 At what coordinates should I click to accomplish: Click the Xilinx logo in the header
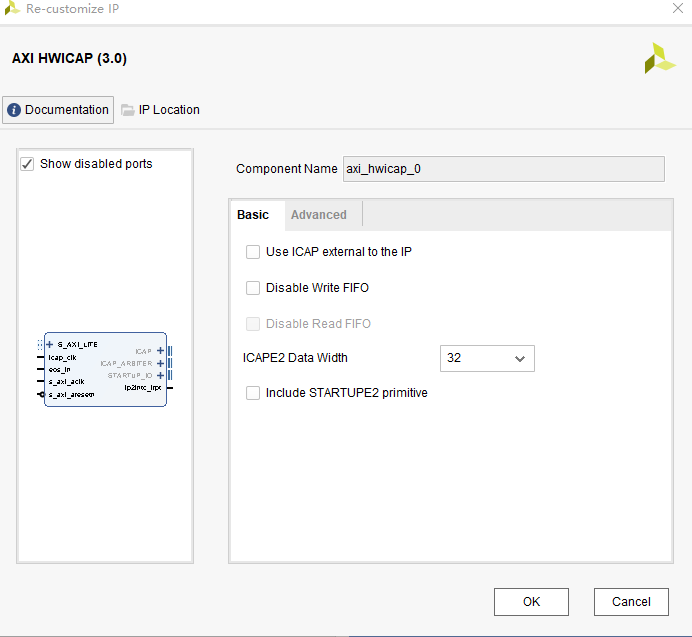point(660,58)
